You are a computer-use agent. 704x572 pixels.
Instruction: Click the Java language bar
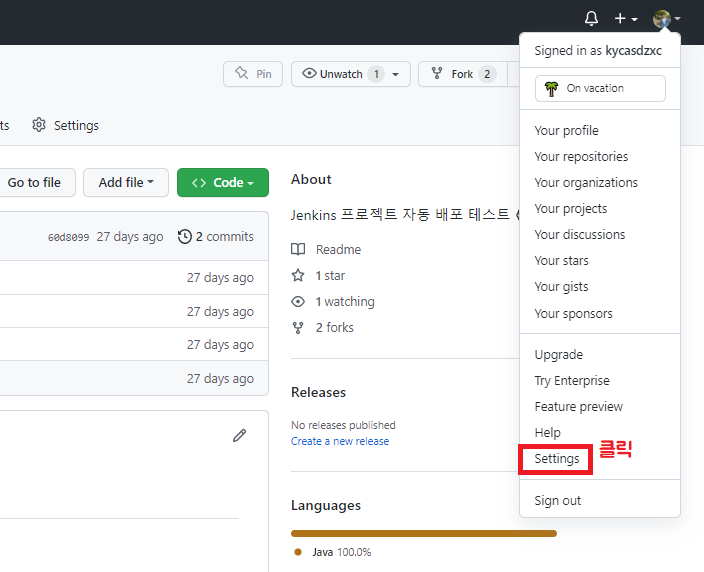click(424, 533)
